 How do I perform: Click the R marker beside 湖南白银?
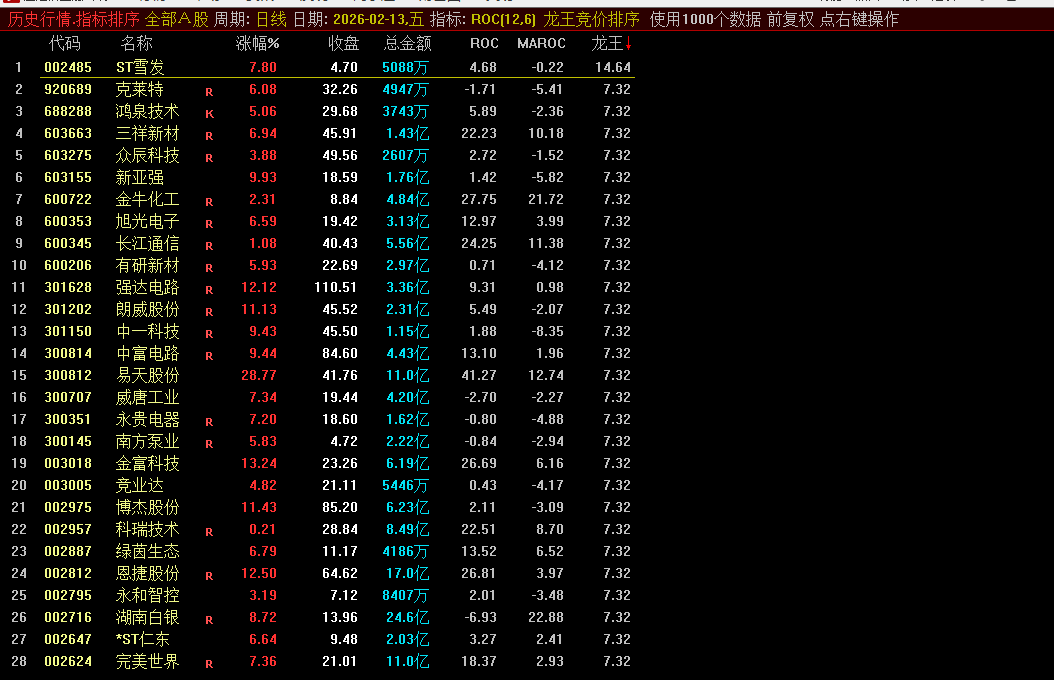pyautogui.click(x=209, y=620)
